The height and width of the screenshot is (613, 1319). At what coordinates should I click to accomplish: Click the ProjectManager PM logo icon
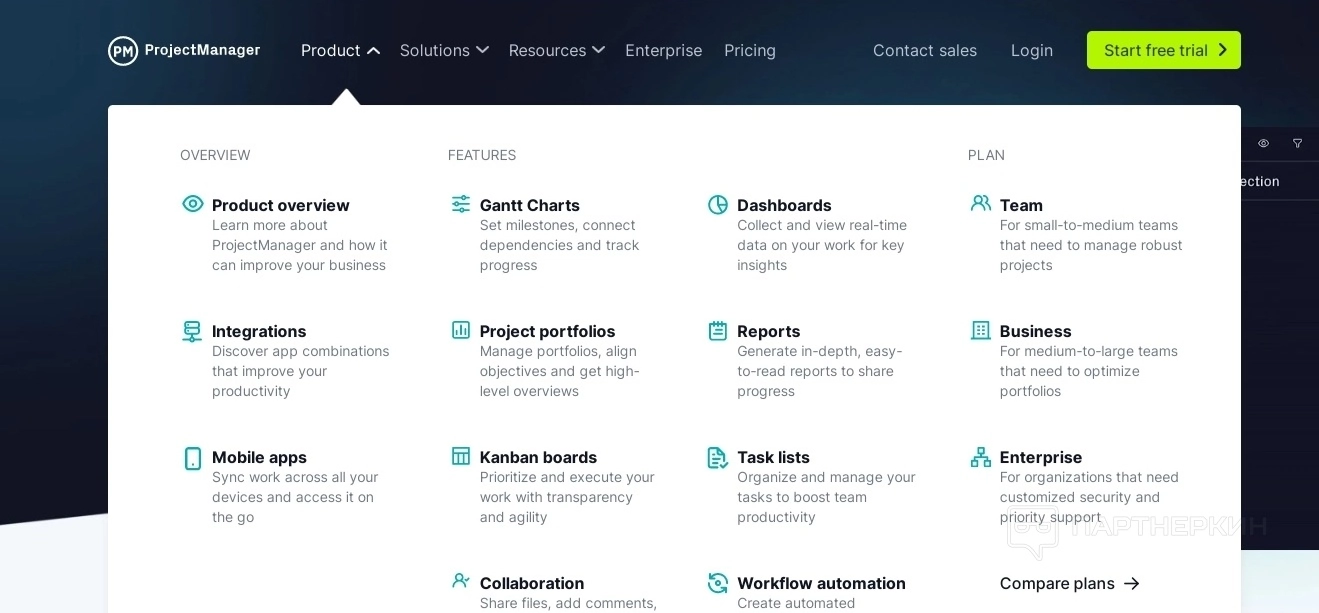coord(123,51)
